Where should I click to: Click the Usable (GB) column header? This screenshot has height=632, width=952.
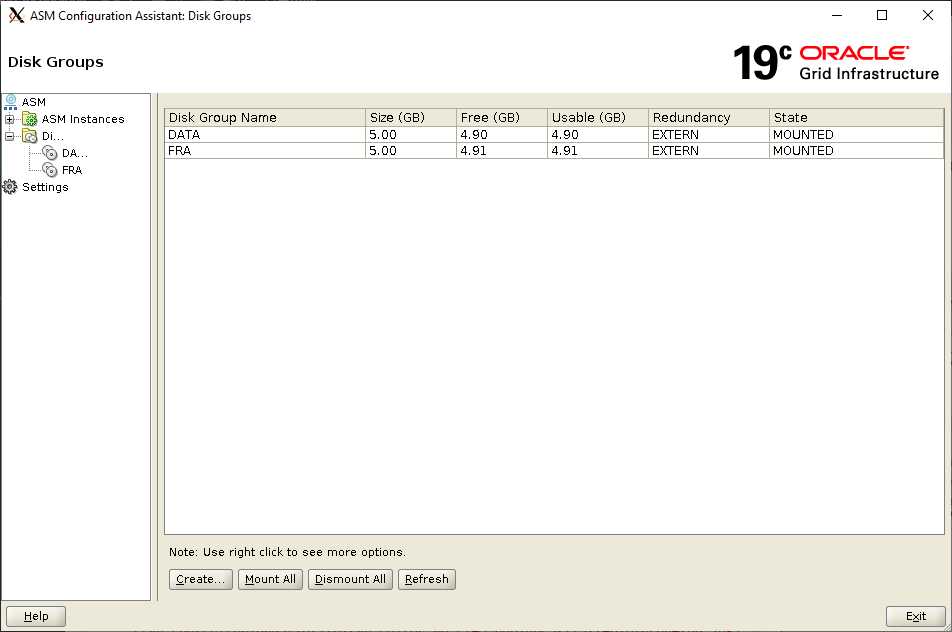pyautogui.click(x=598, y=117)
